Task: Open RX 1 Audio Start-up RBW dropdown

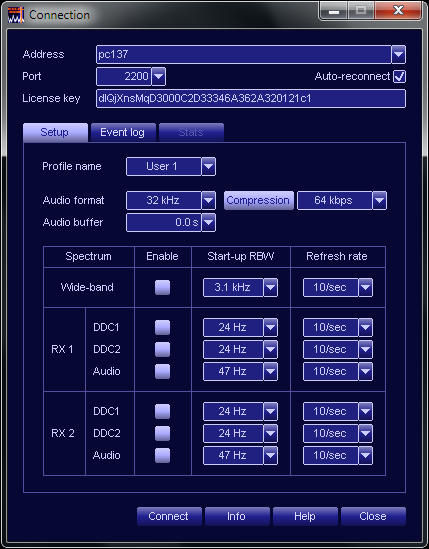Action: coord(270,371)
